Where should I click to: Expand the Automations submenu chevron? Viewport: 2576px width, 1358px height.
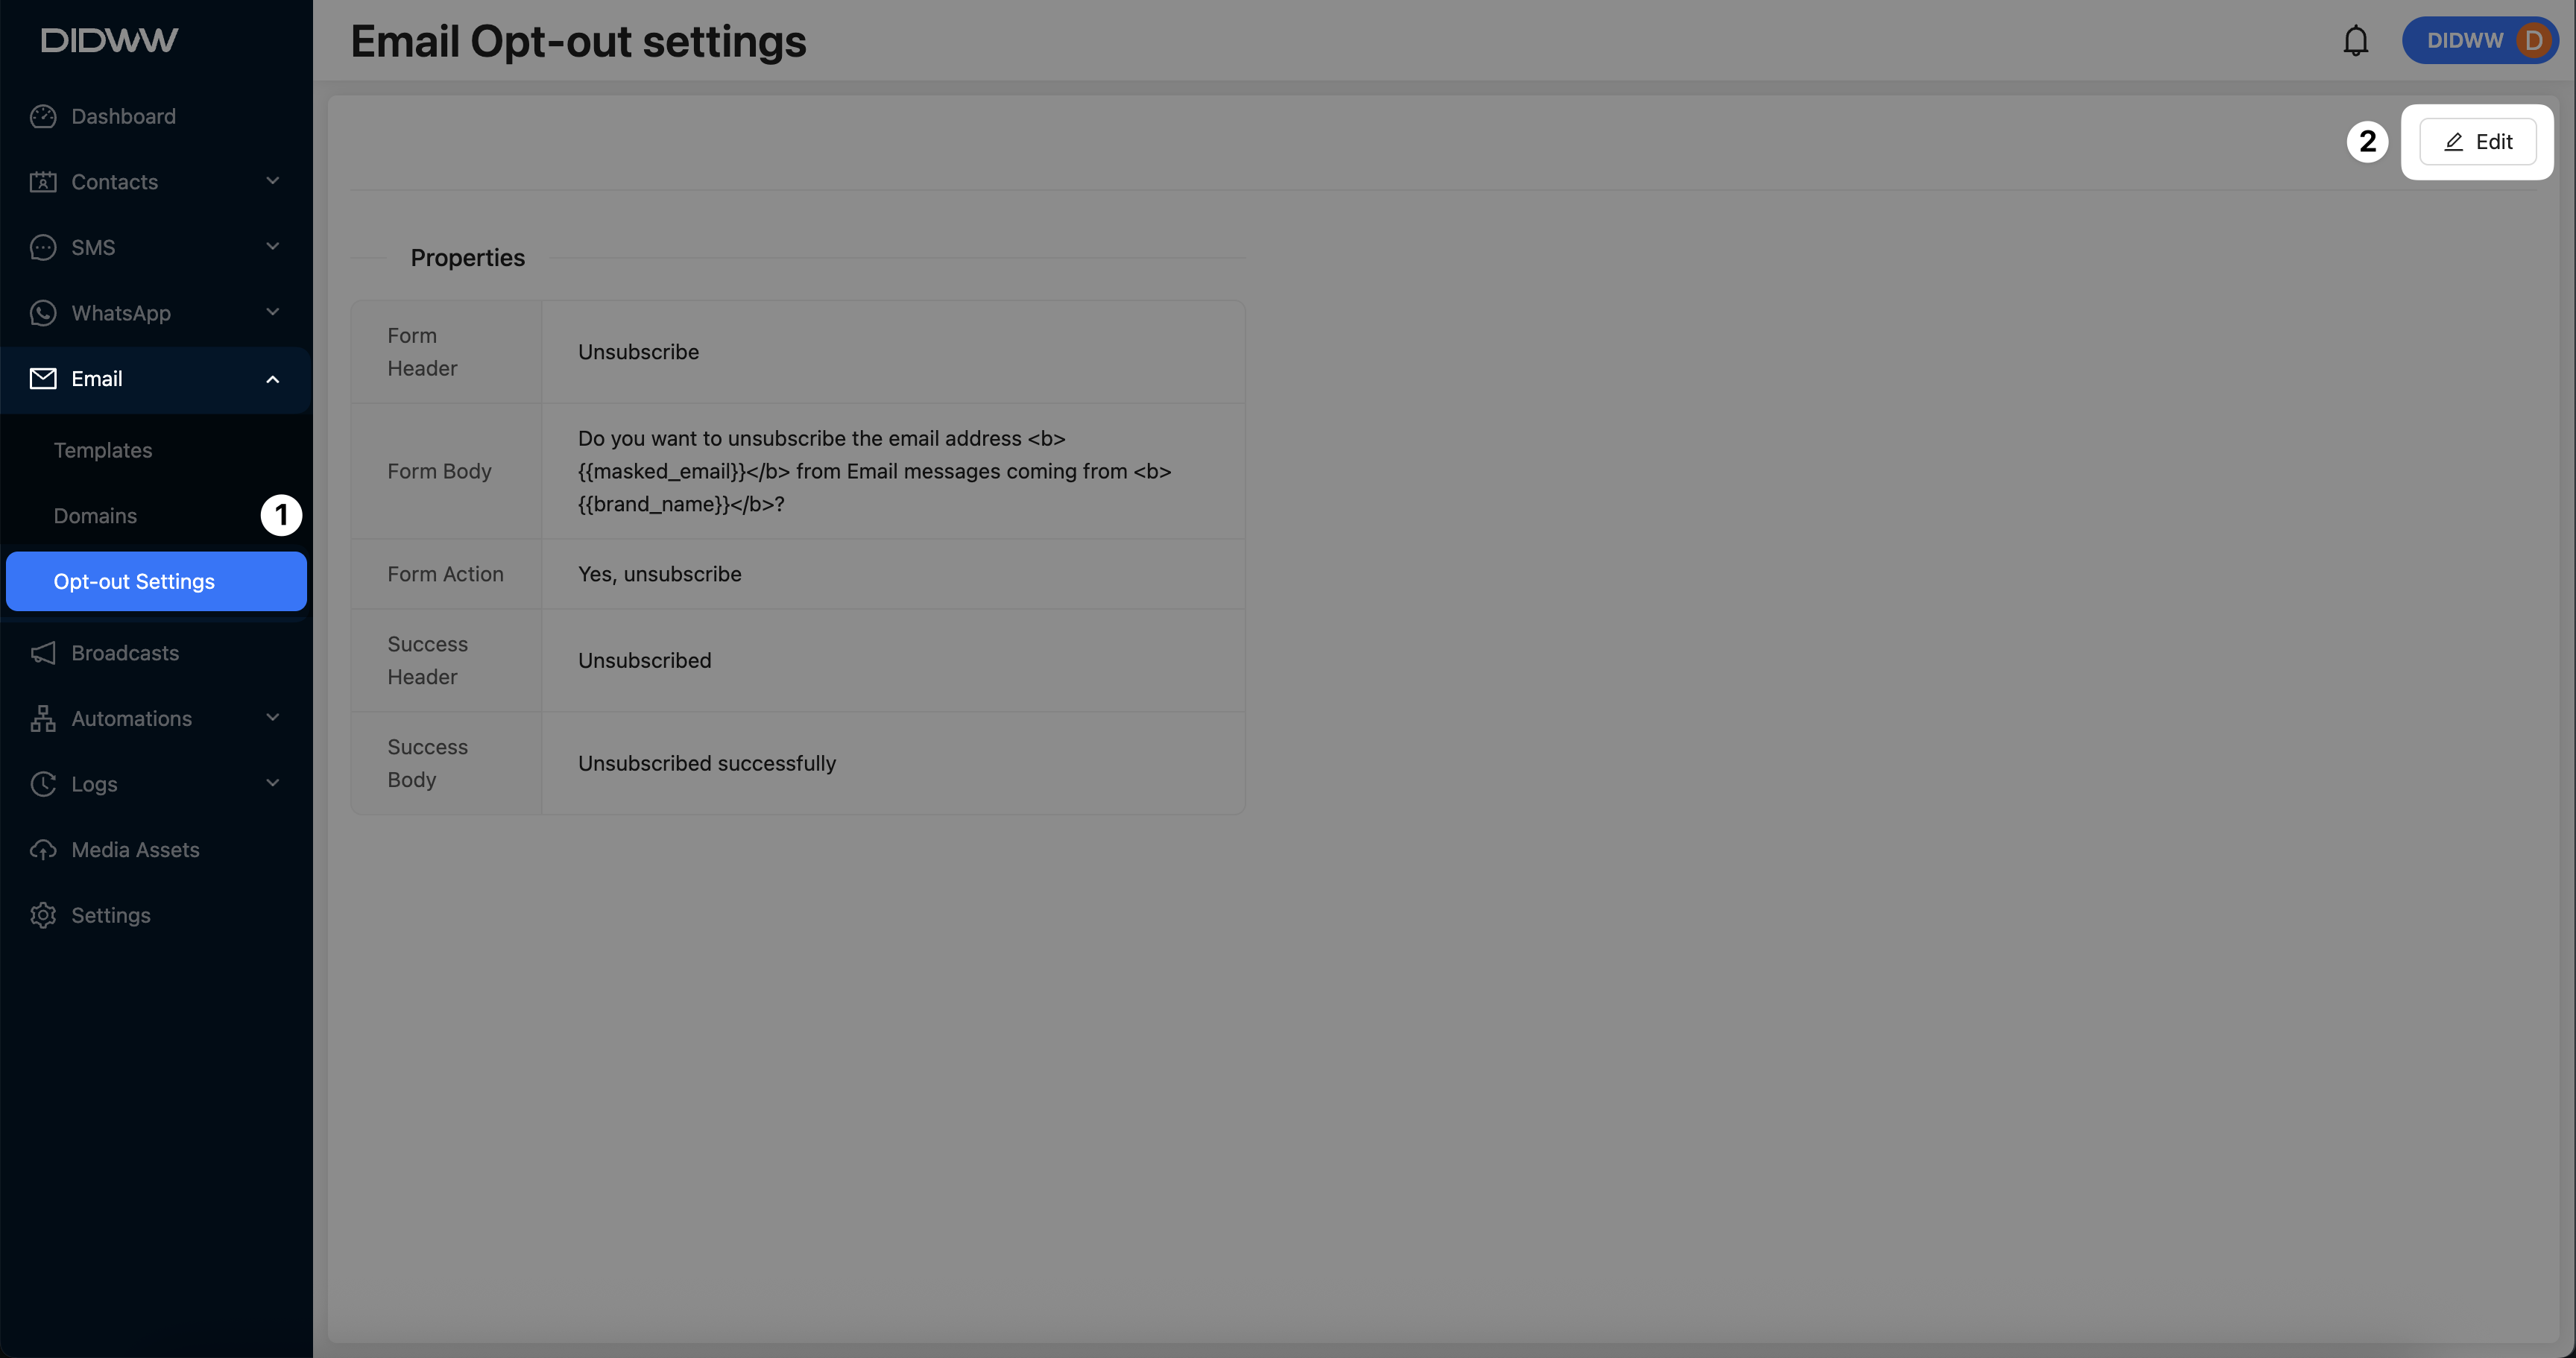click(x=272, y=718)
